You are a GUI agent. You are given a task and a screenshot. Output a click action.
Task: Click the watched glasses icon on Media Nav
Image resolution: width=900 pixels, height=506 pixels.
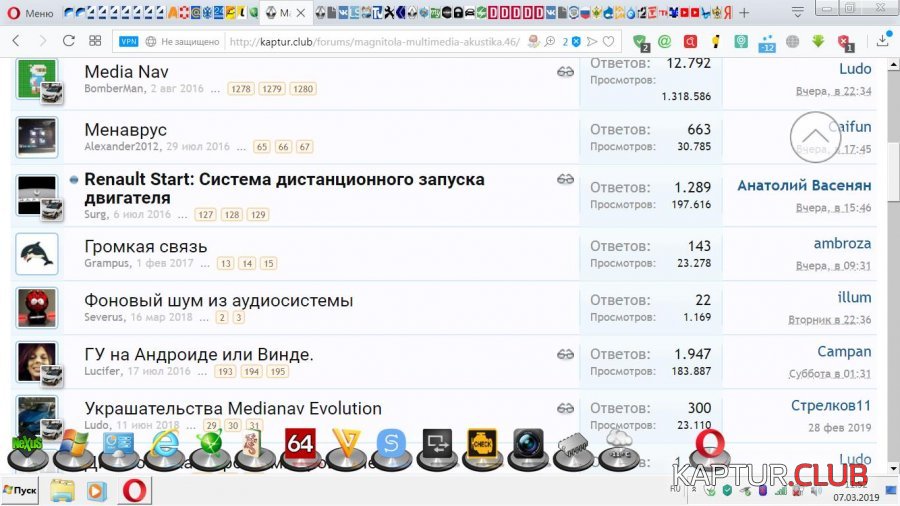[x=565, y=72]
